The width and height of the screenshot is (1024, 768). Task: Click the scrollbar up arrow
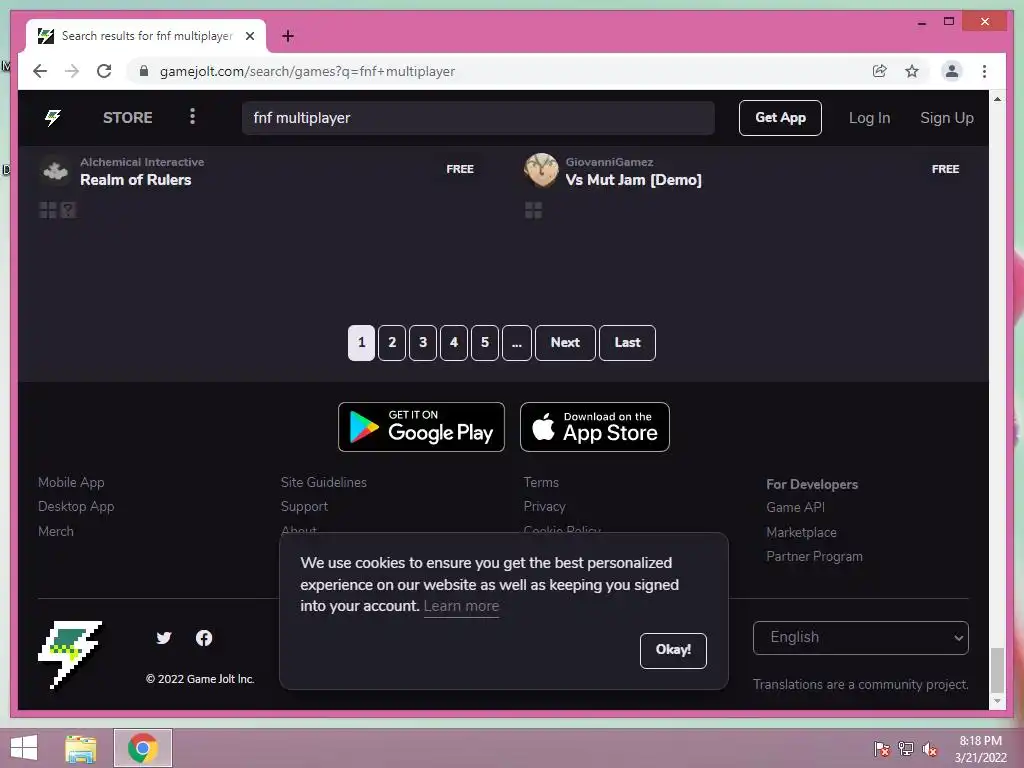point(997,99)
